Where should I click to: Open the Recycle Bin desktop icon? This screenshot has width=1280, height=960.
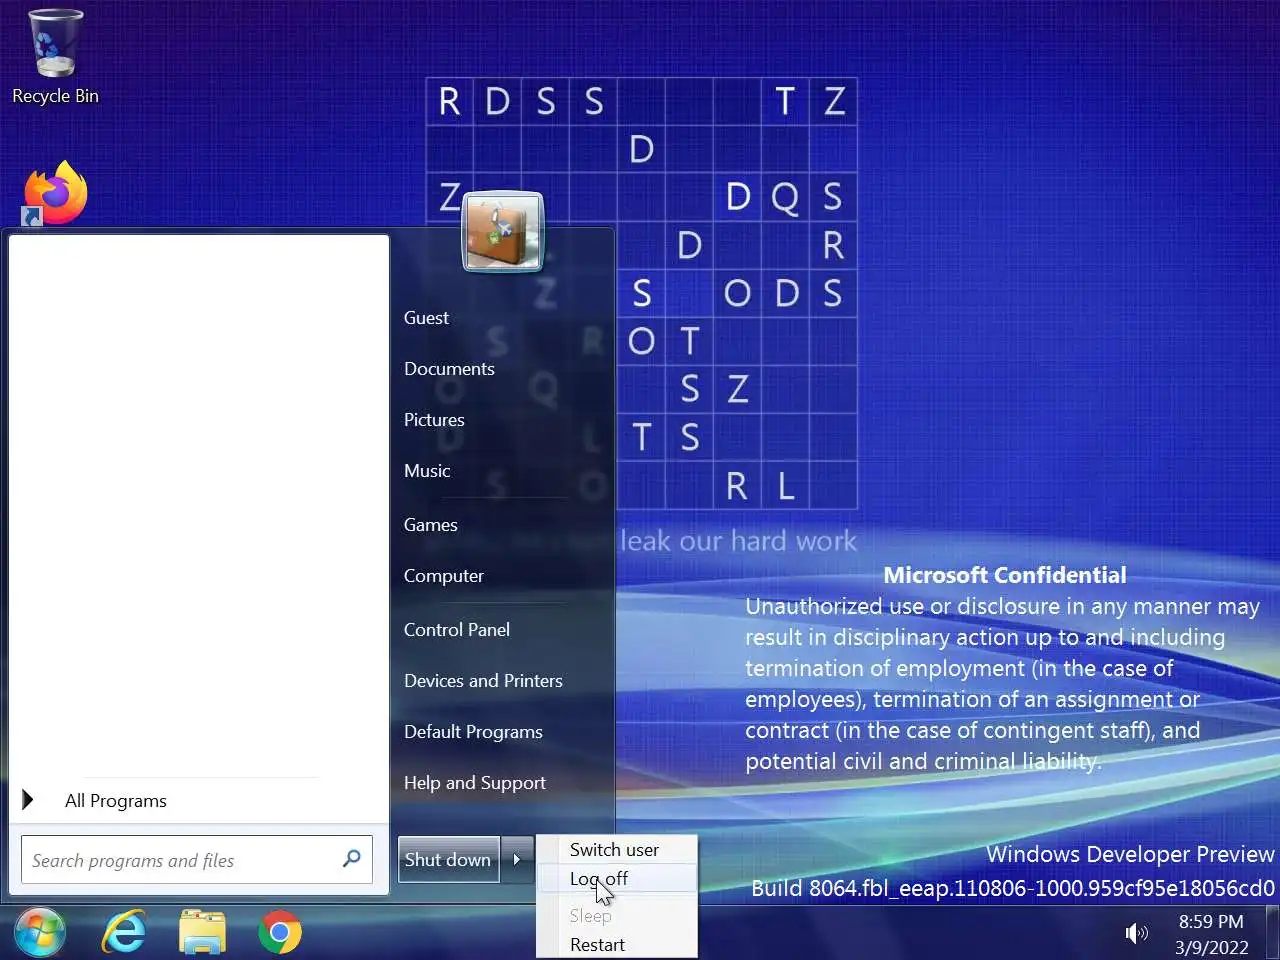55,57
